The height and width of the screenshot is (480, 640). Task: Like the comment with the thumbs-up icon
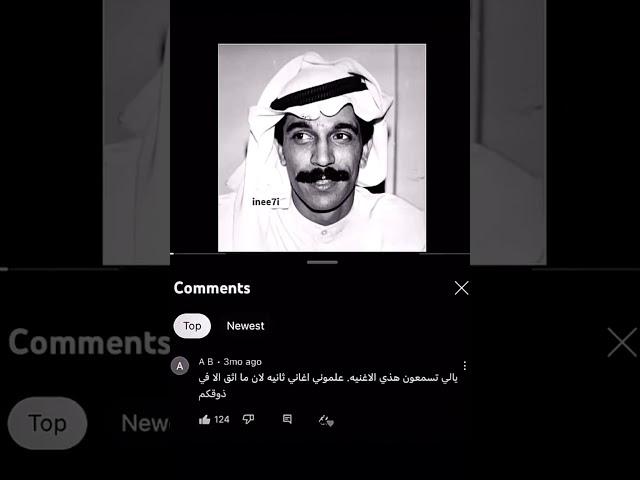[x=204, y=420]
